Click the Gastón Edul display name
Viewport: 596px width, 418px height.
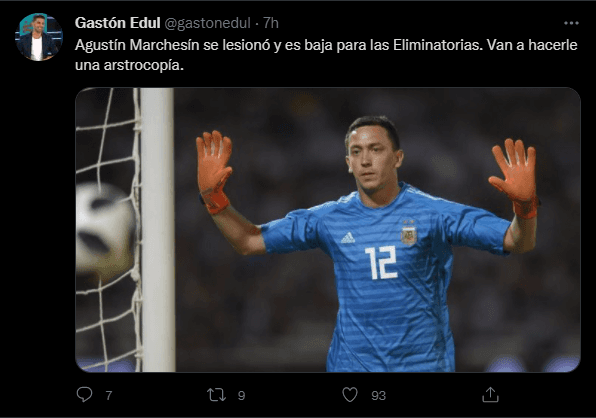click(117, 23)
